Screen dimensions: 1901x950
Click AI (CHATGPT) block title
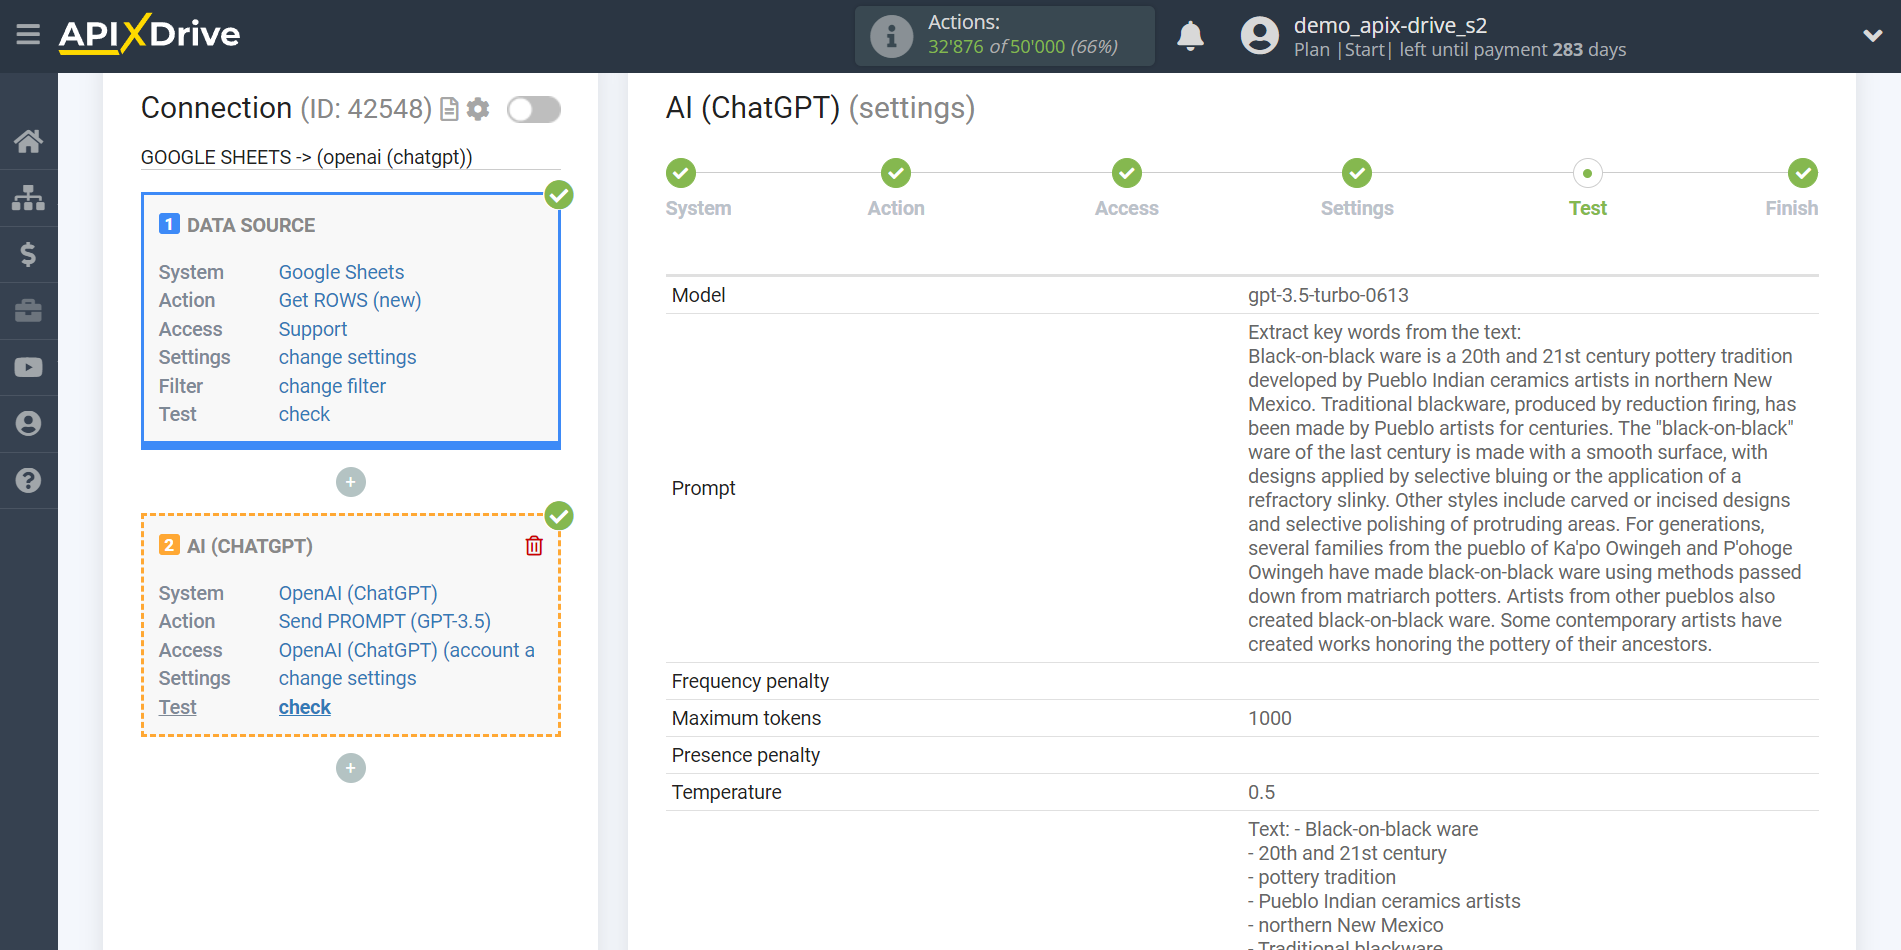(250, 546)
